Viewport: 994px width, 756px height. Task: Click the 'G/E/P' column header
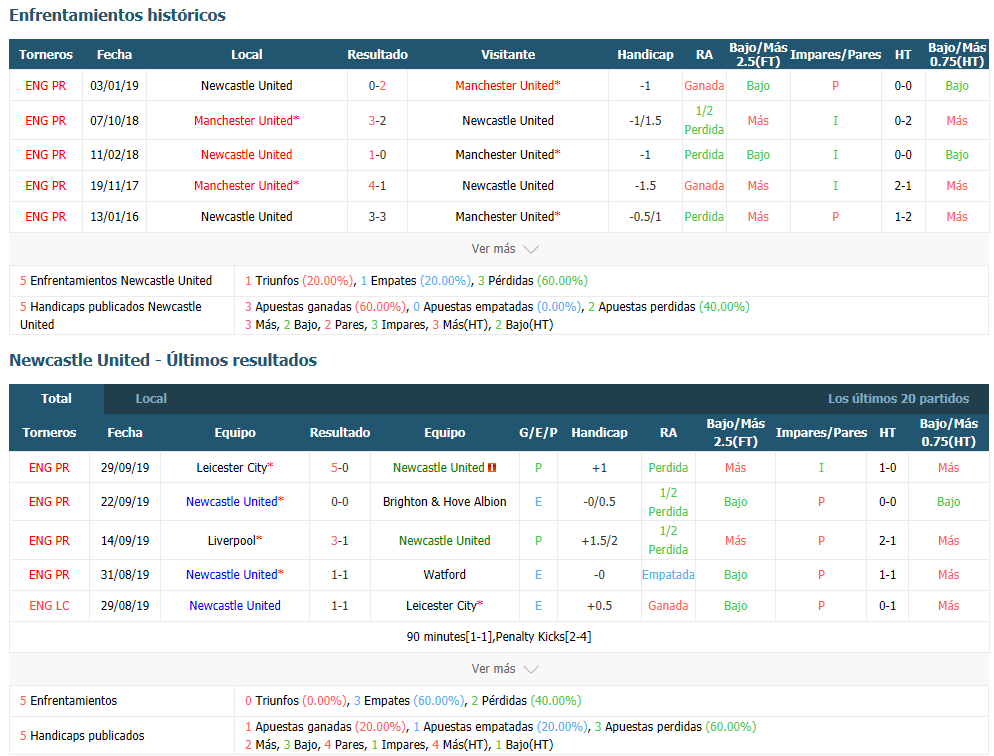click(538, 433)
